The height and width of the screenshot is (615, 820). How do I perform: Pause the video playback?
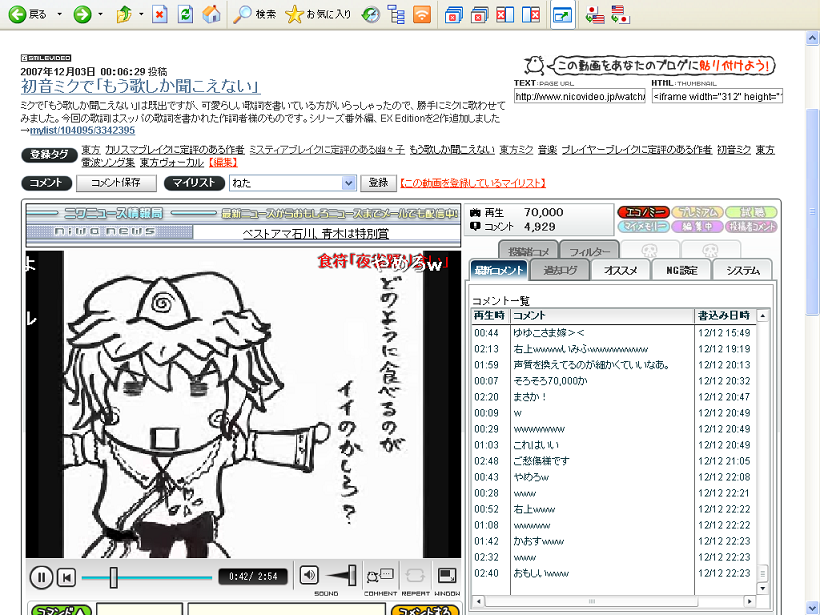click(x=41, y=577)
